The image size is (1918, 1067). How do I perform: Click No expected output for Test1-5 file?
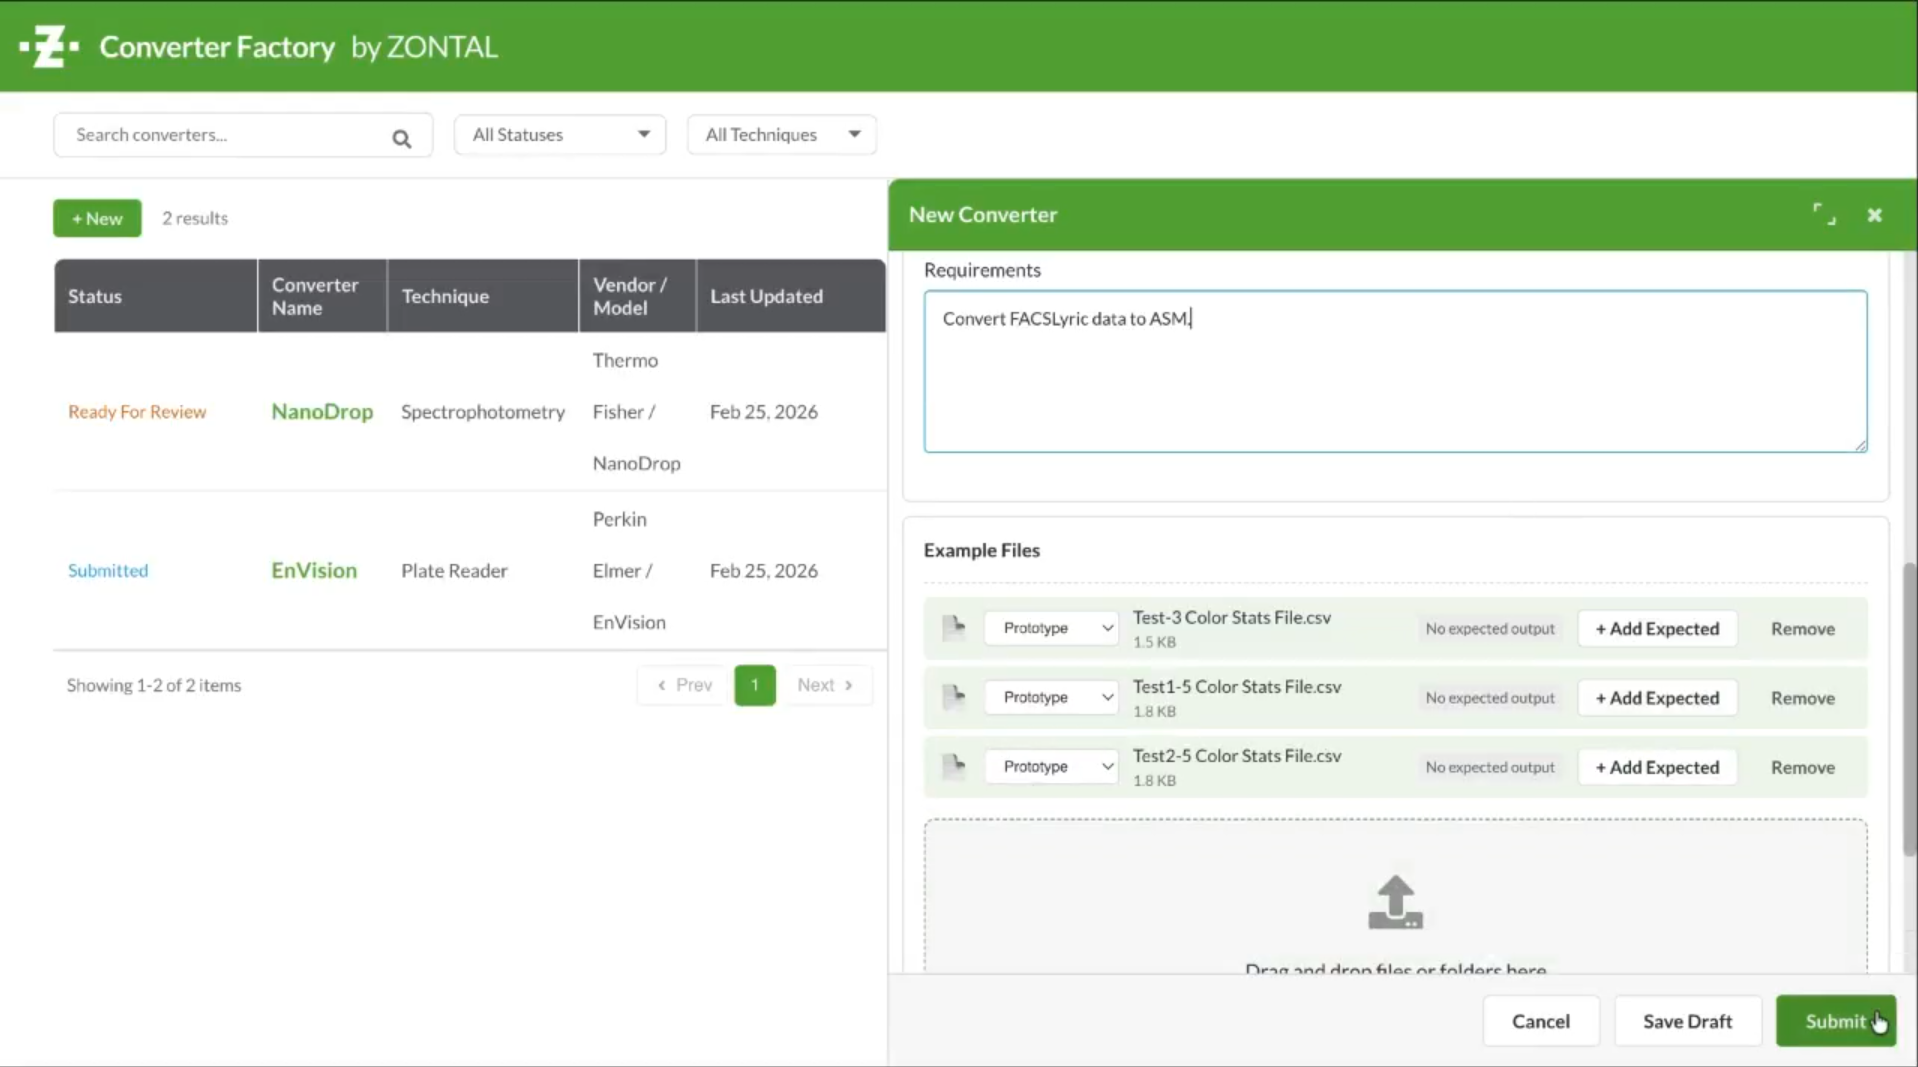tap(1489, 698)
